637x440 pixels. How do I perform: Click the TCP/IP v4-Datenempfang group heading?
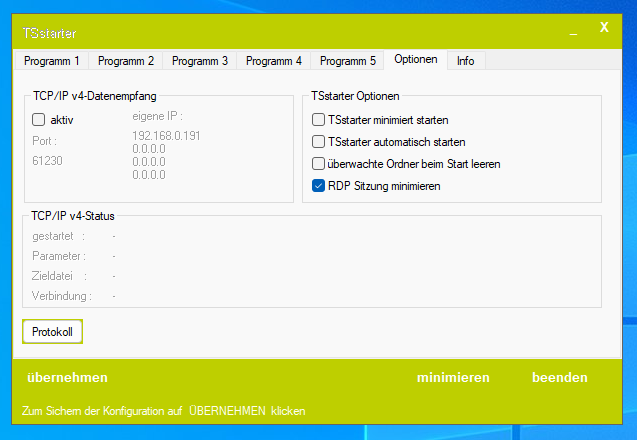click(x=95, y=96)
